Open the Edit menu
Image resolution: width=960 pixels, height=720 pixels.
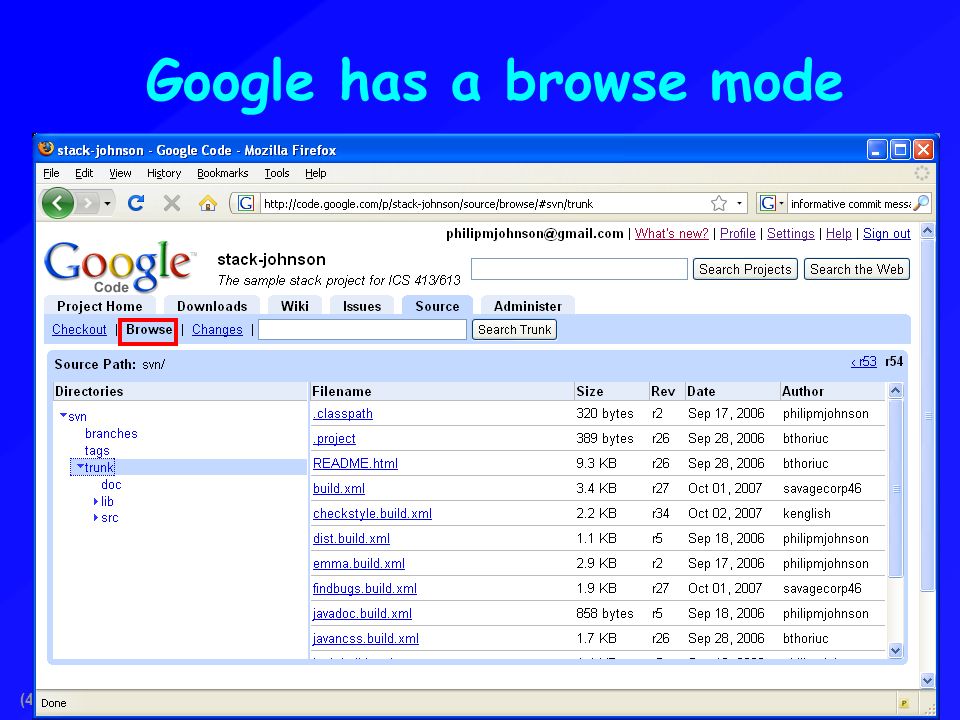pos(84,173)
